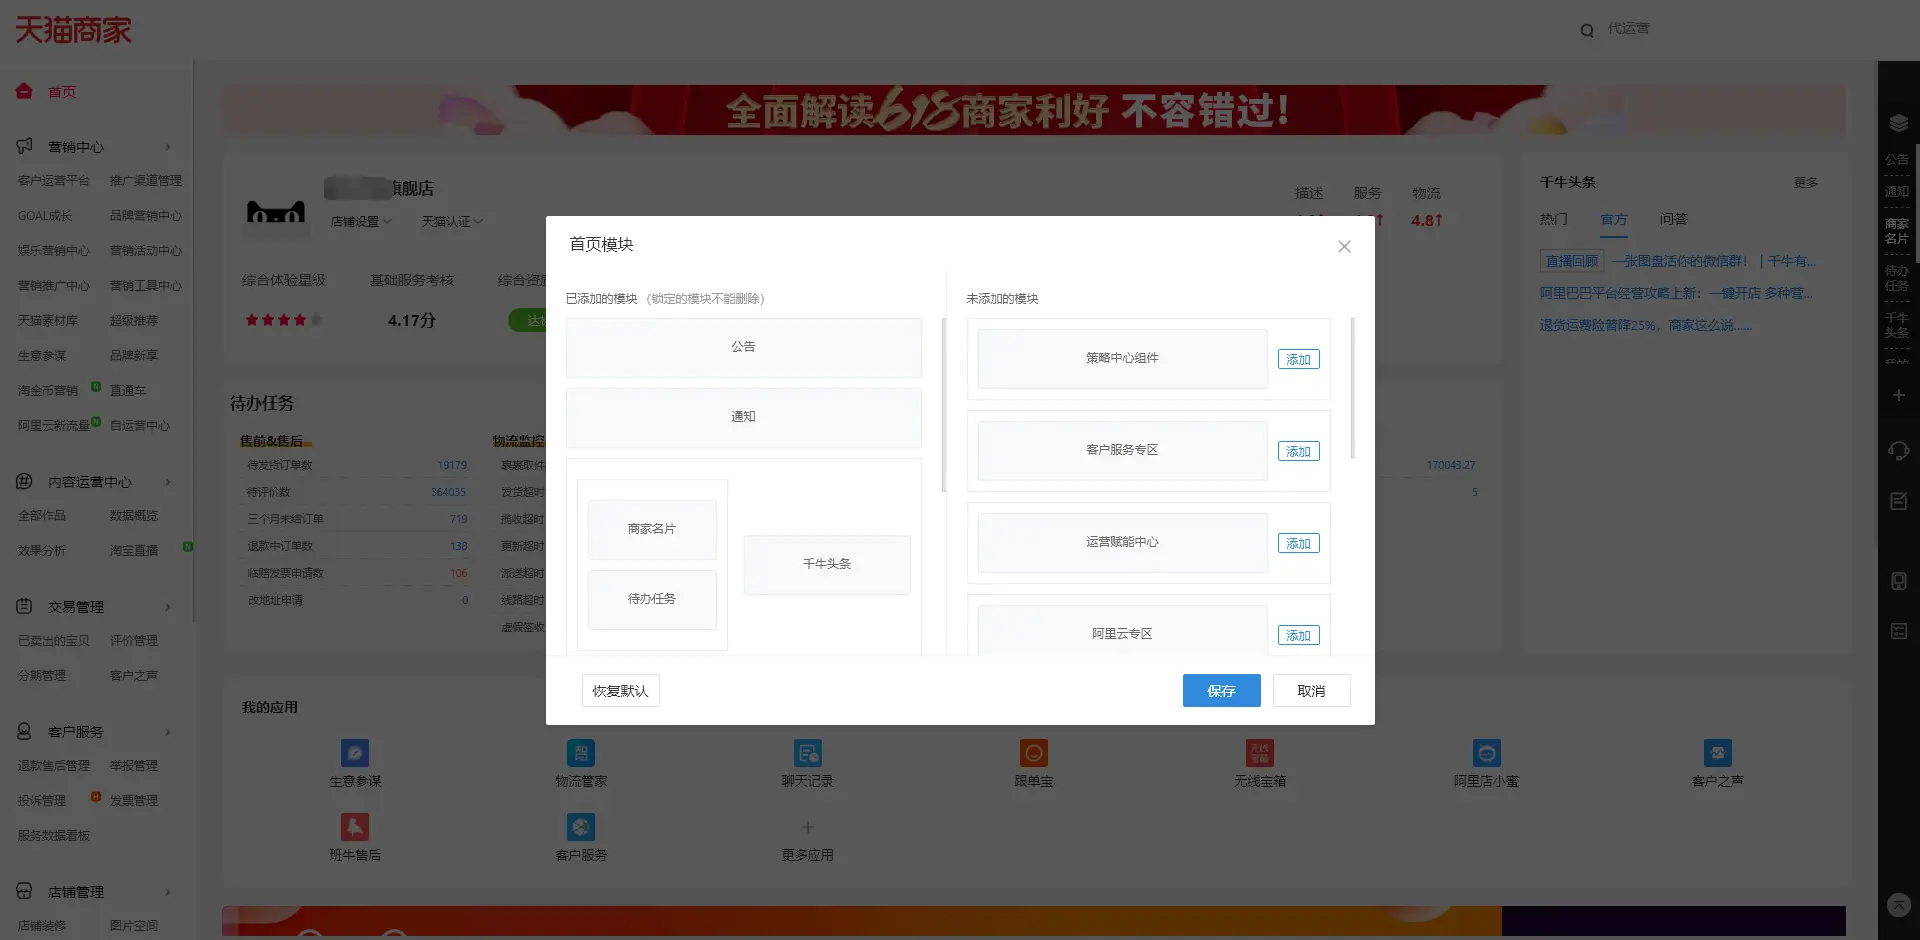Close the 首页模块 dialog
Viewport: 1920px width, 940px height.
1344,247
